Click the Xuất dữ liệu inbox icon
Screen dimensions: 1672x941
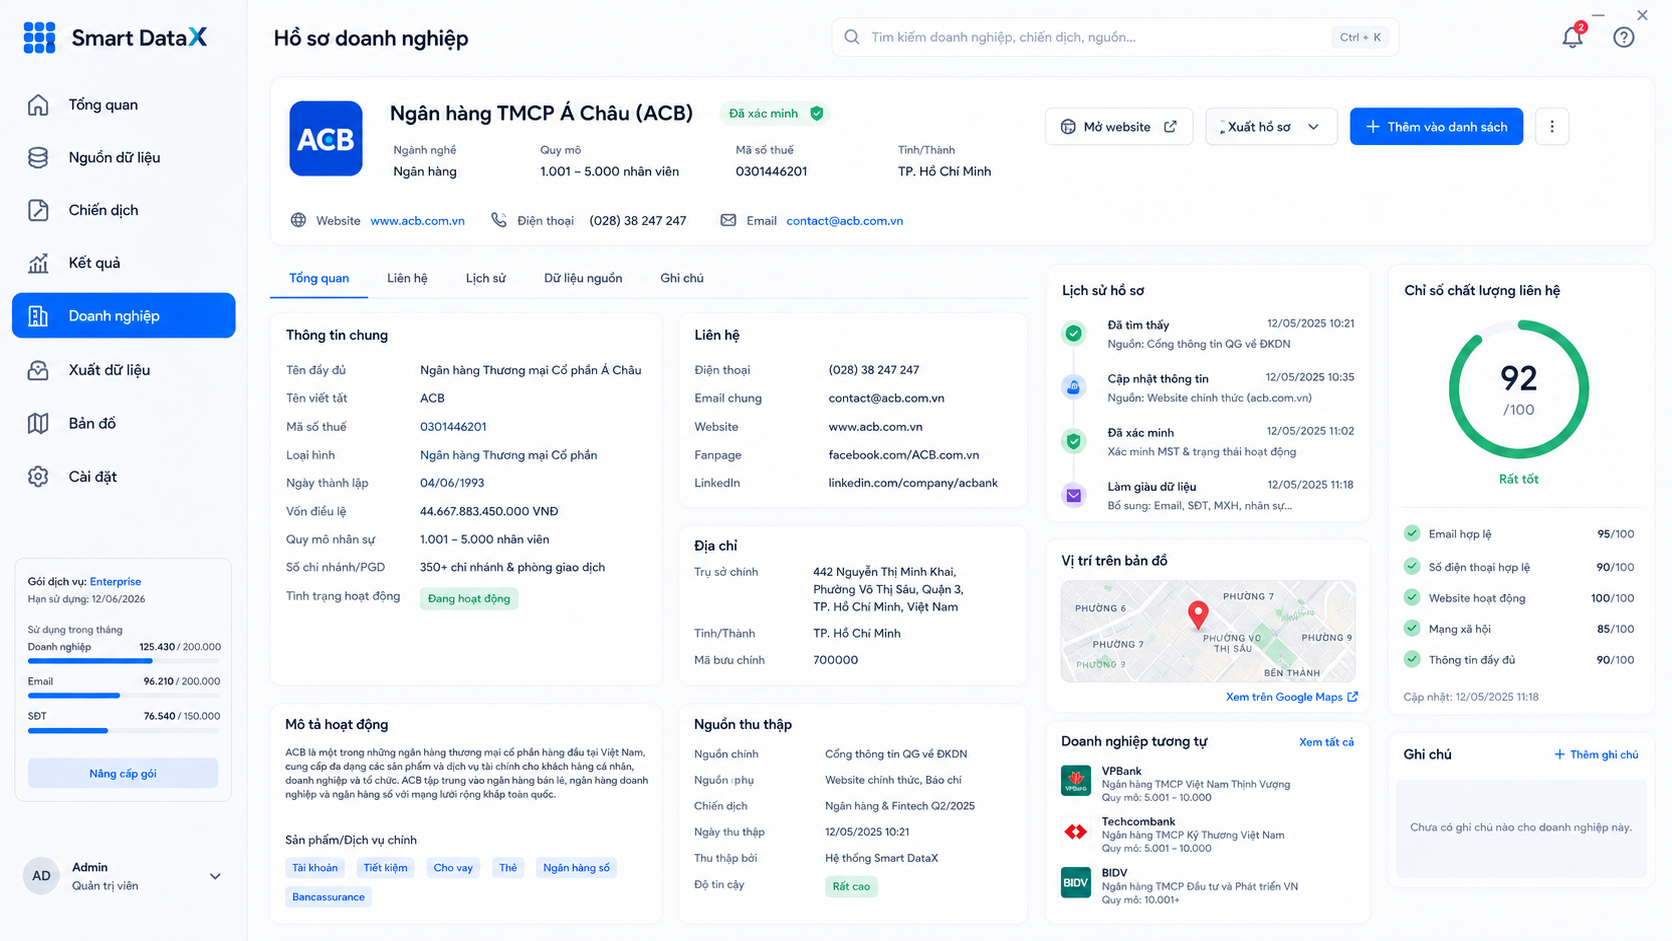pos(38,370)
